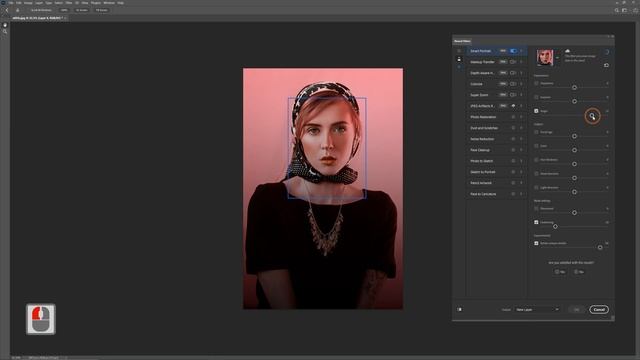The width and height of the screenshot is (640, 360).
Task: Click the 100% zoom button in options bar
Action: click(64, 10)
